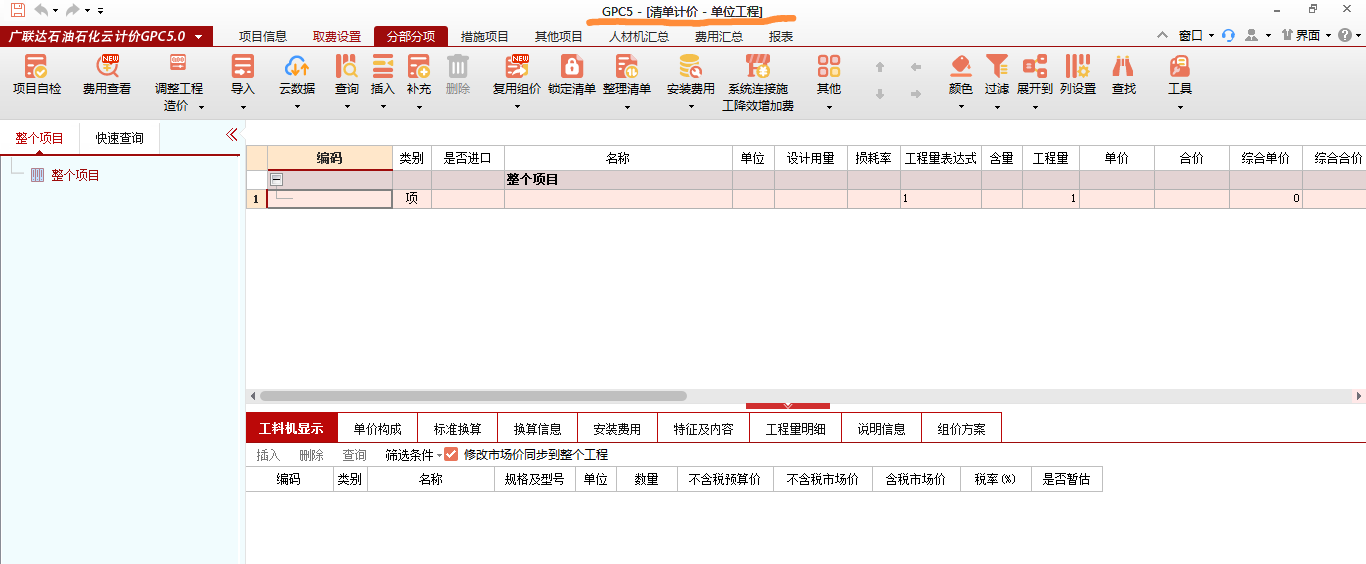This screenshot has height=564, width=1366.
Task: Open the 云数据 dropdown arrow
Action: coord(297,106)
